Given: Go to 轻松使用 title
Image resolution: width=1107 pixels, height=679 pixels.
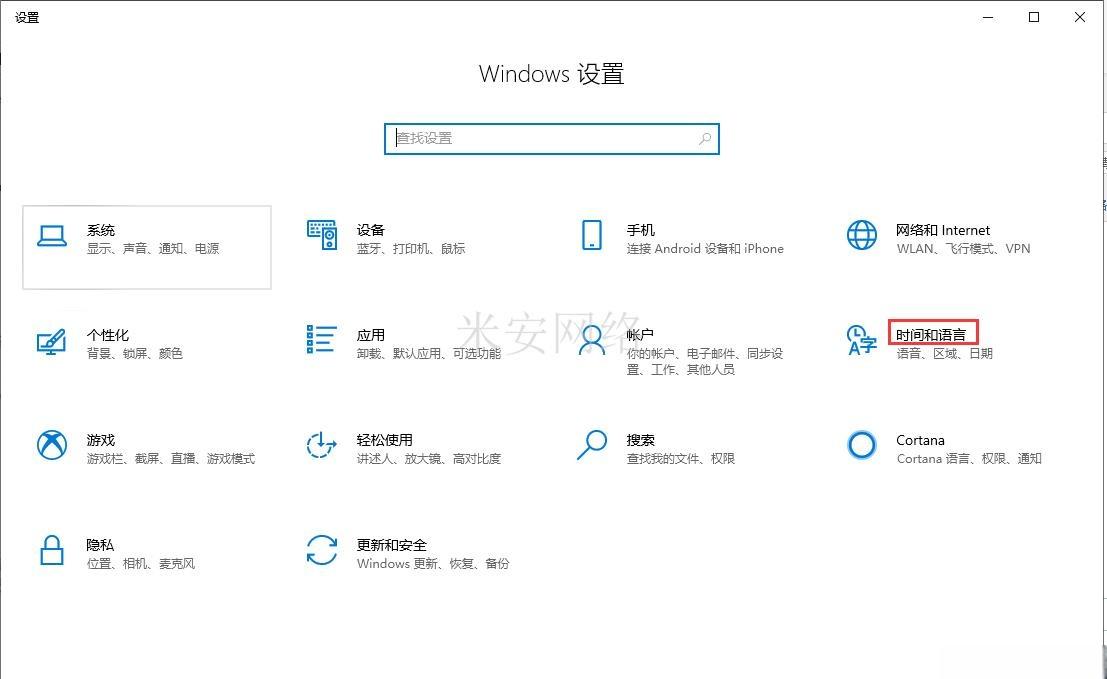Looking at the screenshot, I should (385, 440).
